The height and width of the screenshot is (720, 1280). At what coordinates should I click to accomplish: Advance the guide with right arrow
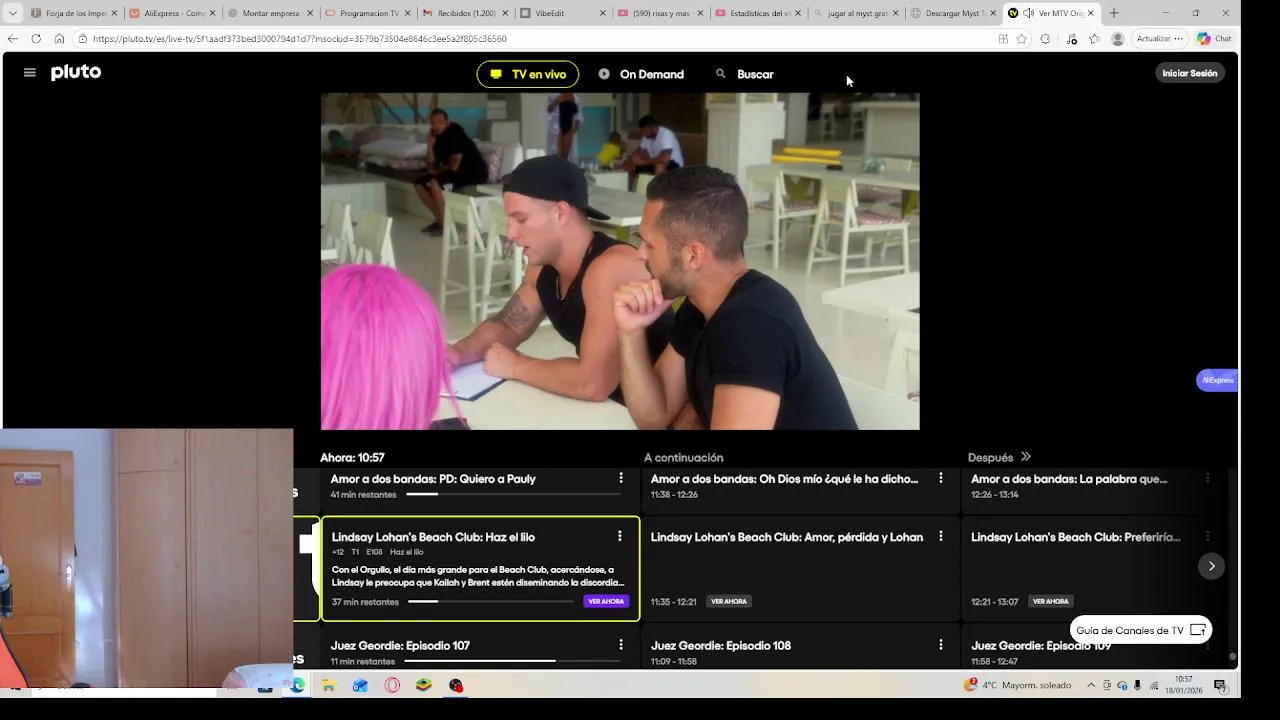[1211, 566]
